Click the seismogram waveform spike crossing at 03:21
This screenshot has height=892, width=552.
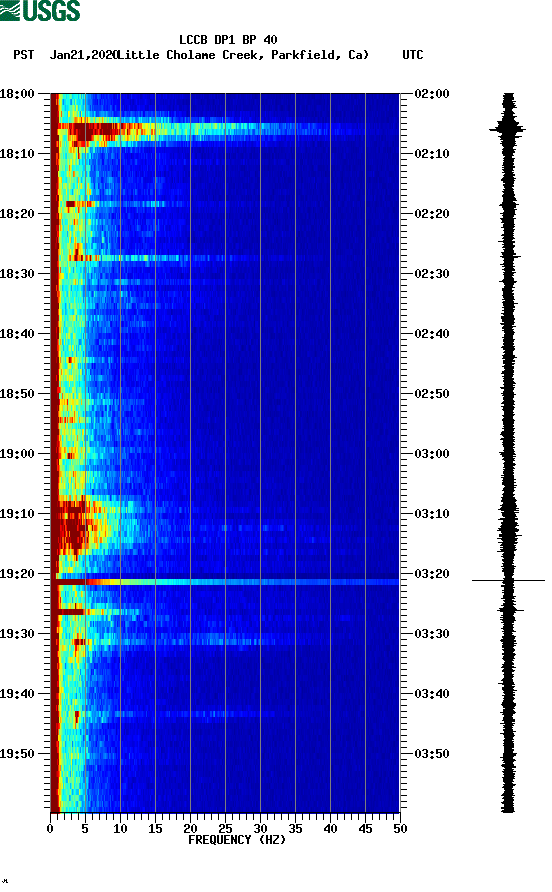[508, 581]
